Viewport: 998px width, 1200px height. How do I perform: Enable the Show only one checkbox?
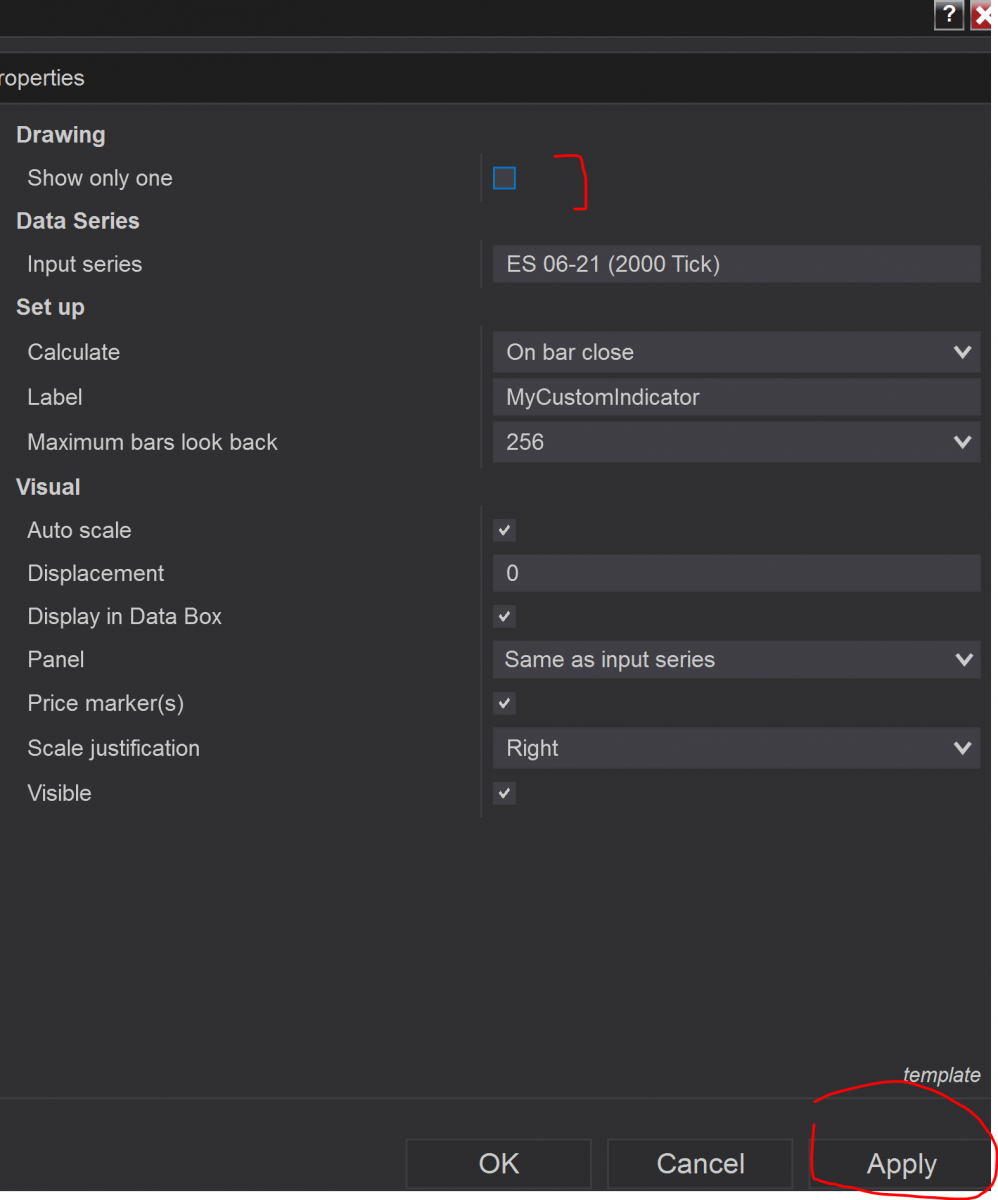[x=504, y=178]
